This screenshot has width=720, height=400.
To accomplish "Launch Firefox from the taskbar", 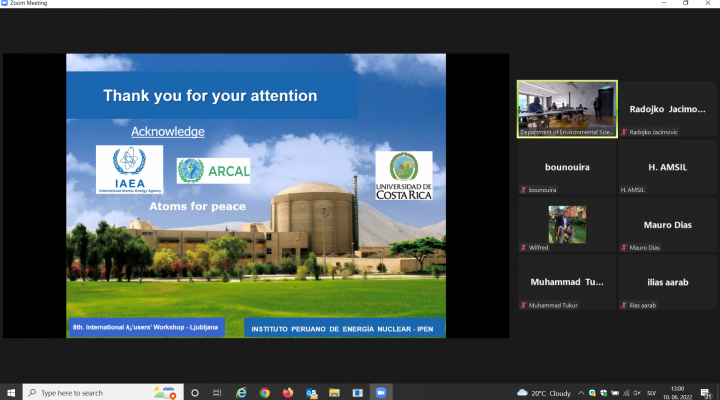I will 288,393.
